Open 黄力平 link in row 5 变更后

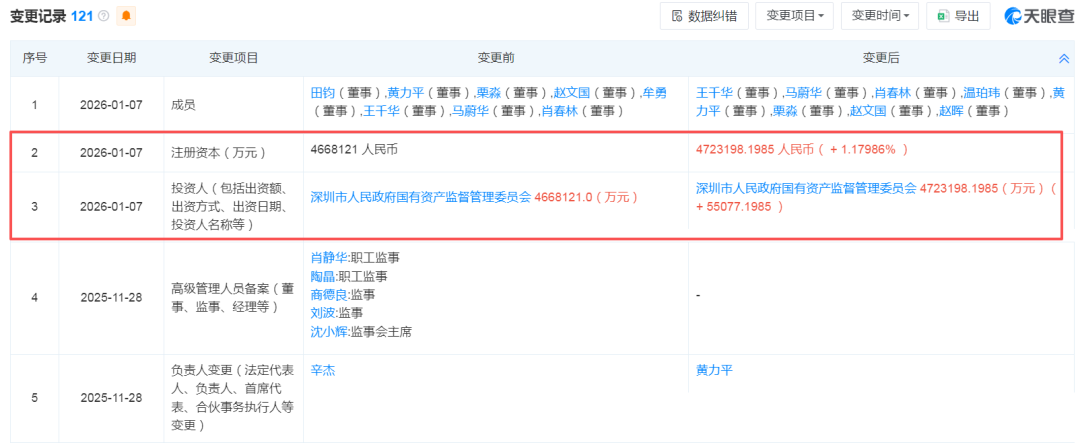(714, 371)
